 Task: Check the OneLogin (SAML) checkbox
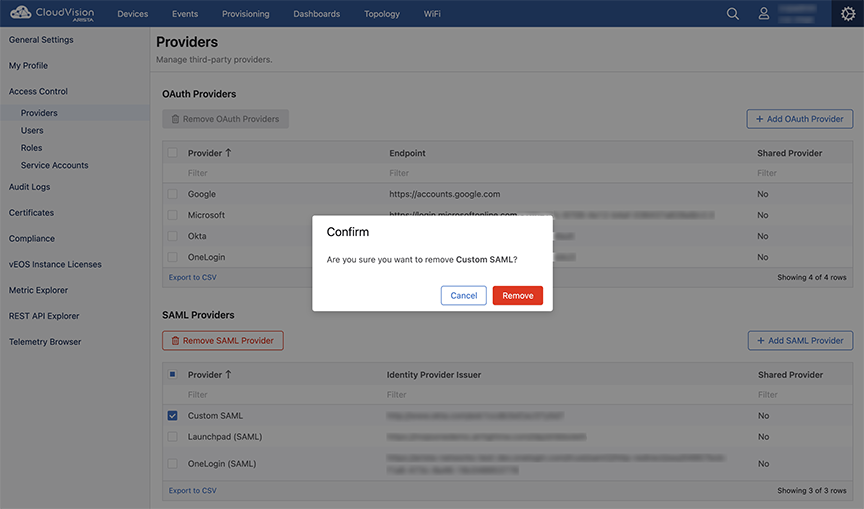click(172, 463)
